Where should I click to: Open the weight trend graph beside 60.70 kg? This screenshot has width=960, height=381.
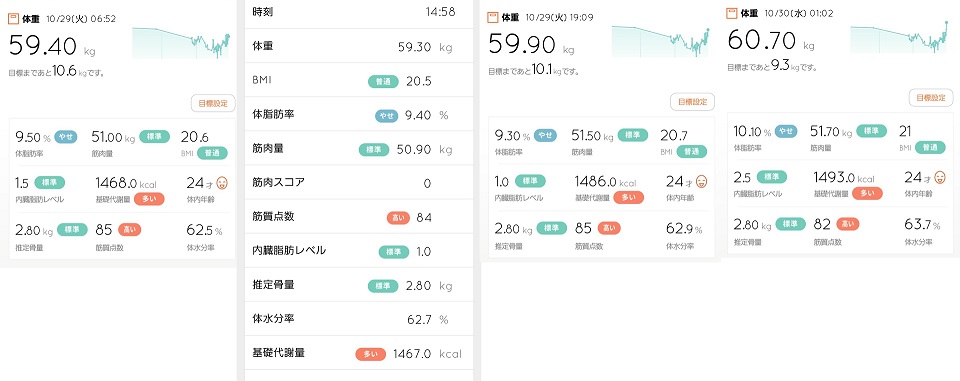click(899, 37)
